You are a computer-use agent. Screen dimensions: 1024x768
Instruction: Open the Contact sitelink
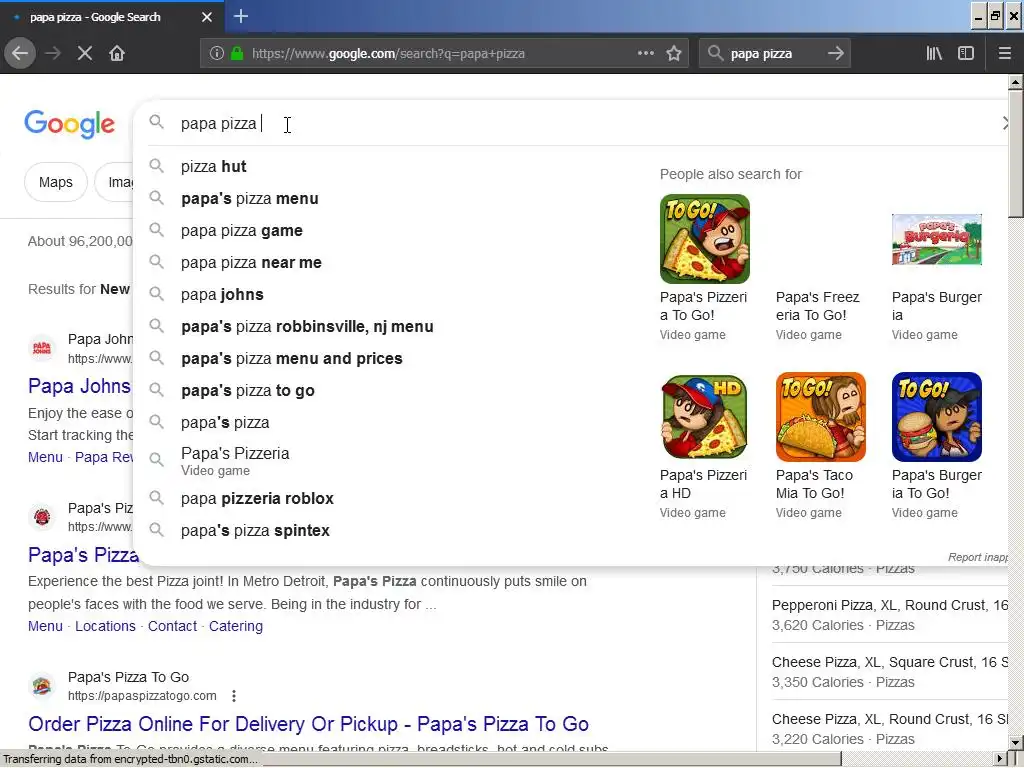click(x=172, y=626)
